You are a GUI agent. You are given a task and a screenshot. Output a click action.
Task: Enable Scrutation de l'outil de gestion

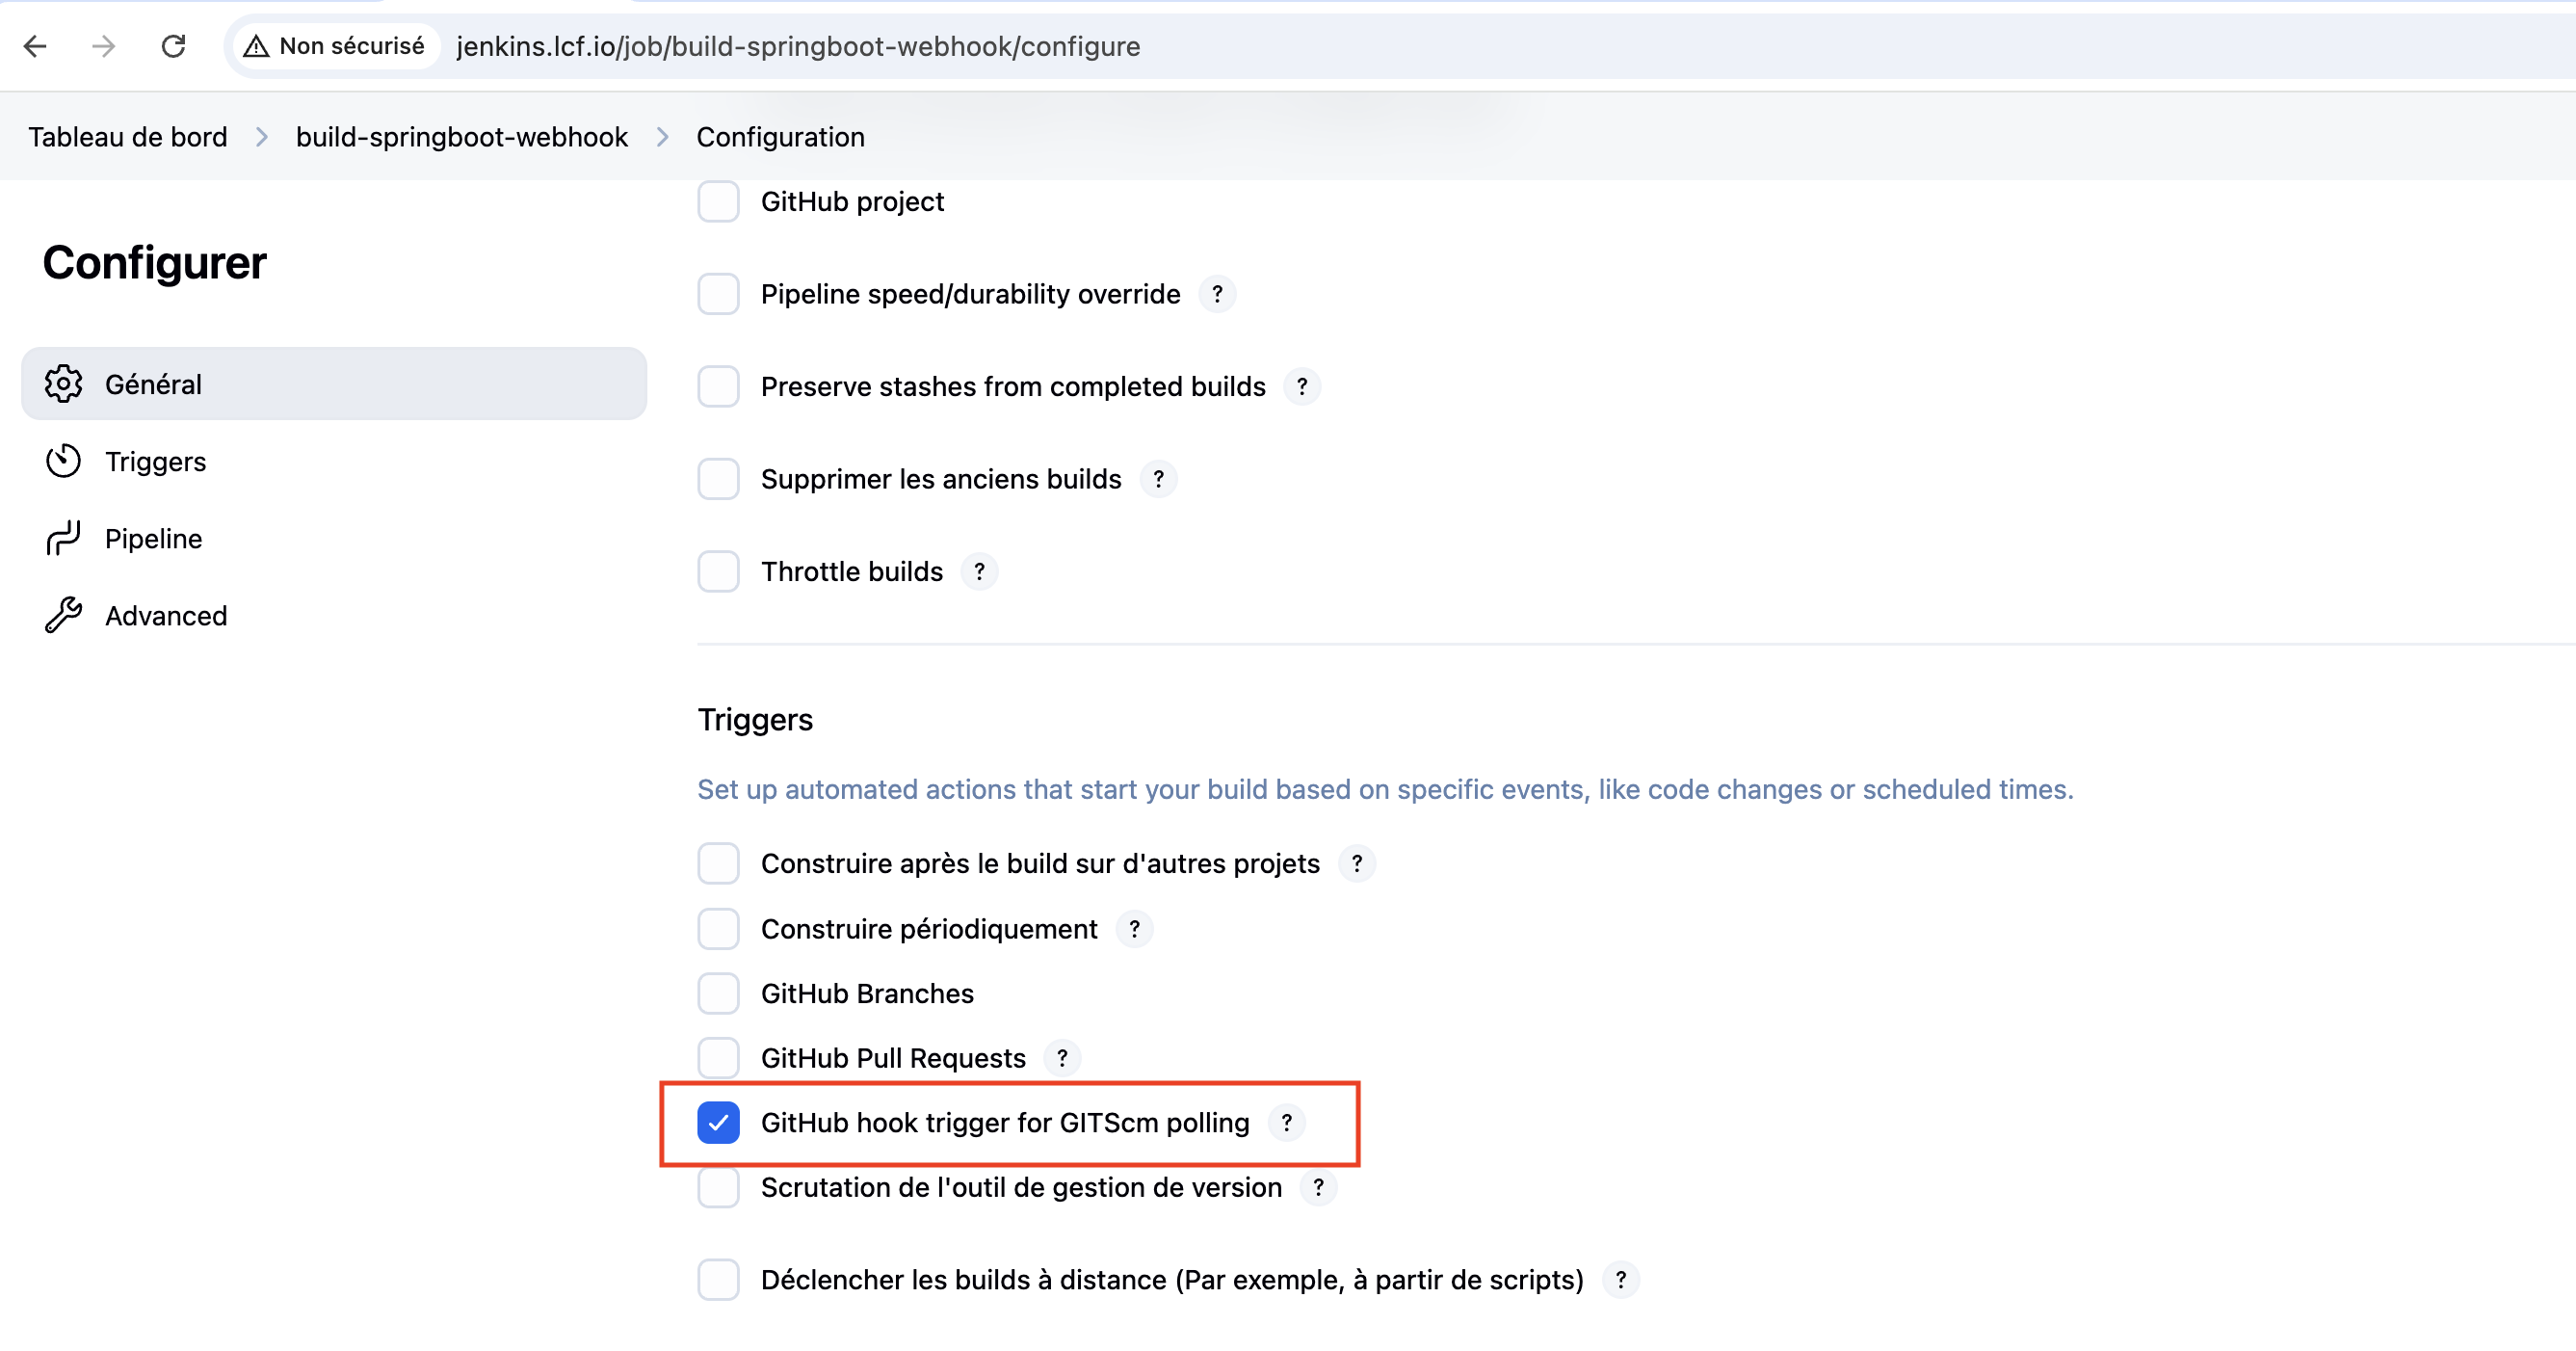[718, 1188]
